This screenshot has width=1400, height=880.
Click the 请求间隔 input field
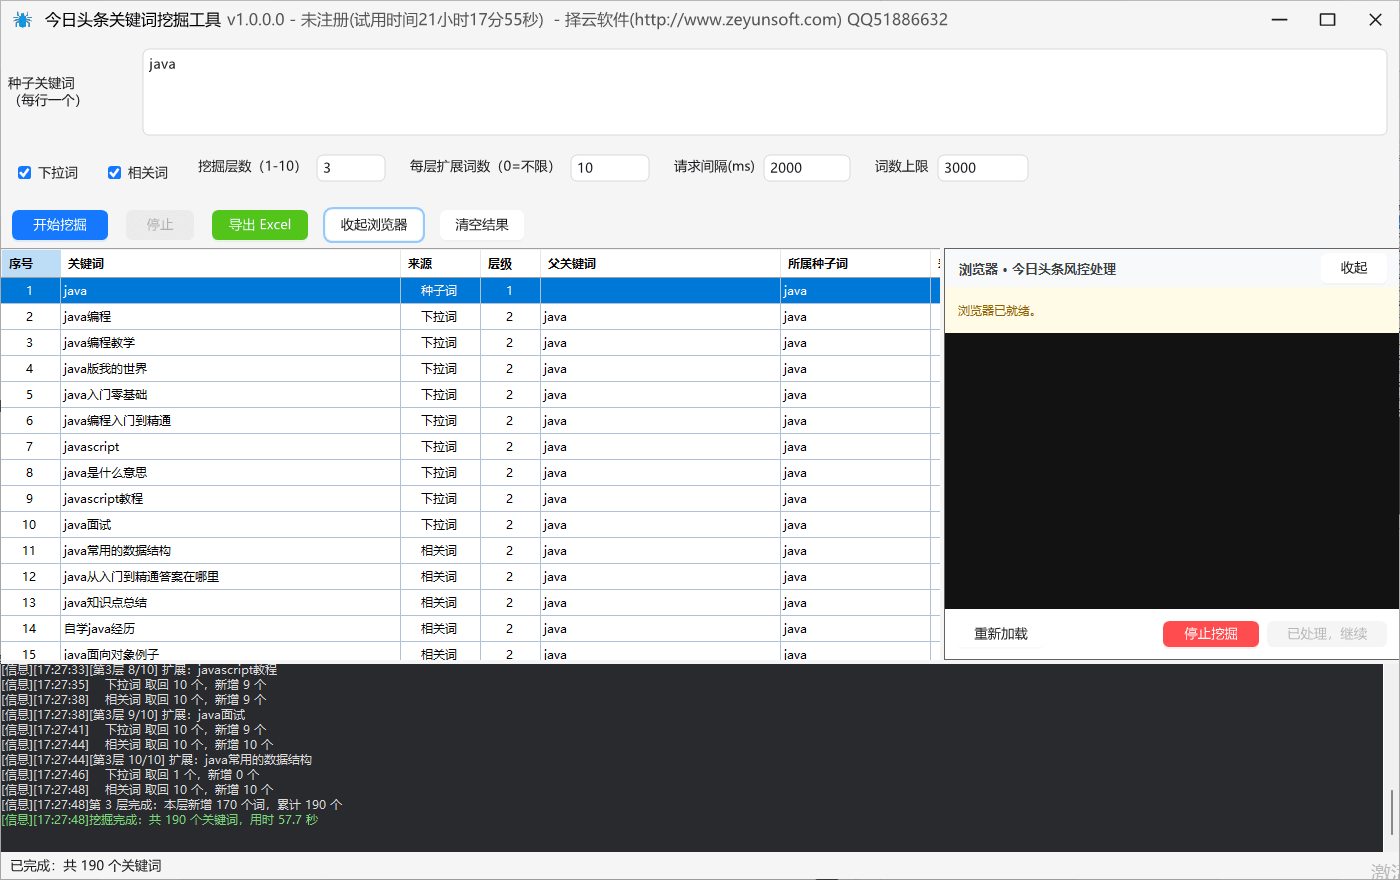coord(807,168)
